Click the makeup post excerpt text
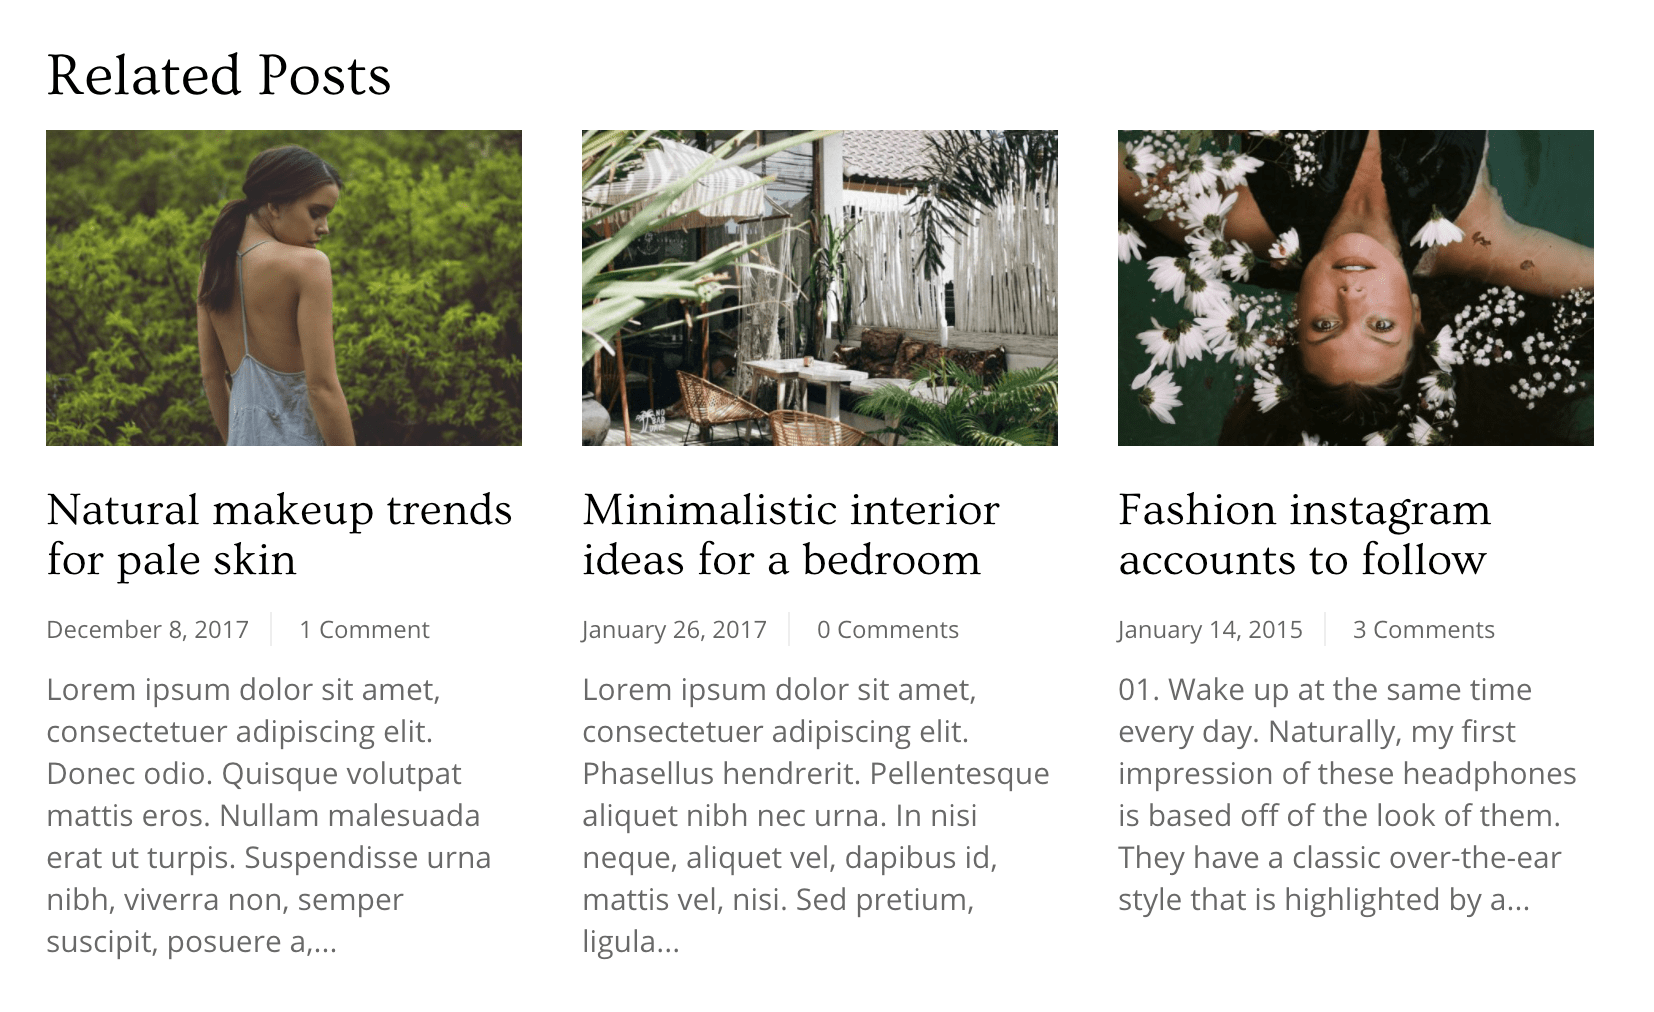This screenshot has width=1654, height=1012. pyautogui.click(x=269, y=815)
